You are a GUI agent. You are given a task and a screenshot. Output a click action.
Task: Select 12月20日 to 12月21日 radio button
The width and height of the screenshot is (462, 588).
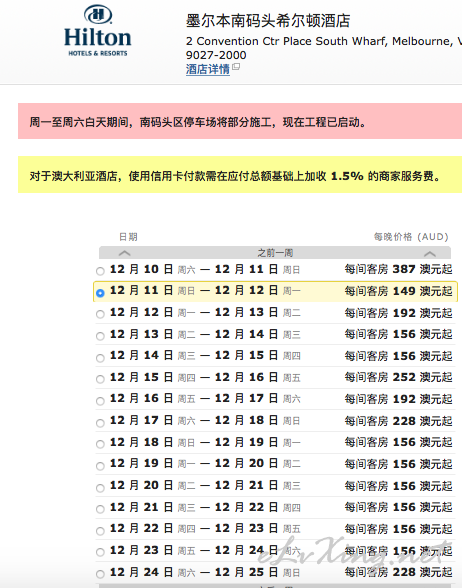100,488
